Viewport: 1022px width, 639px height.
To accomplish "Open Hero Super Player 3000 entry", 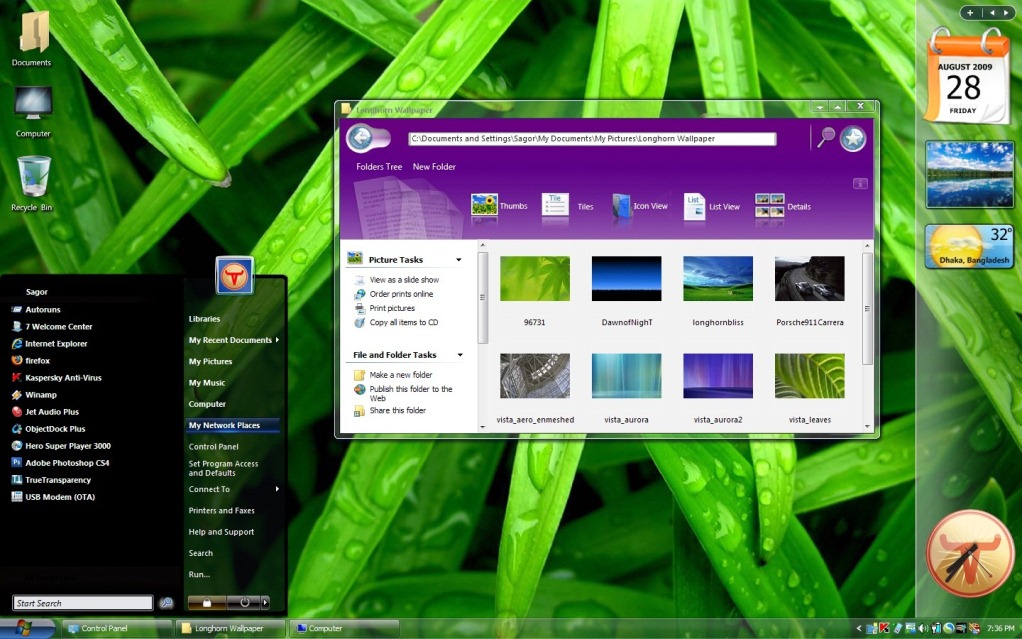I will (x=68, y=446).
